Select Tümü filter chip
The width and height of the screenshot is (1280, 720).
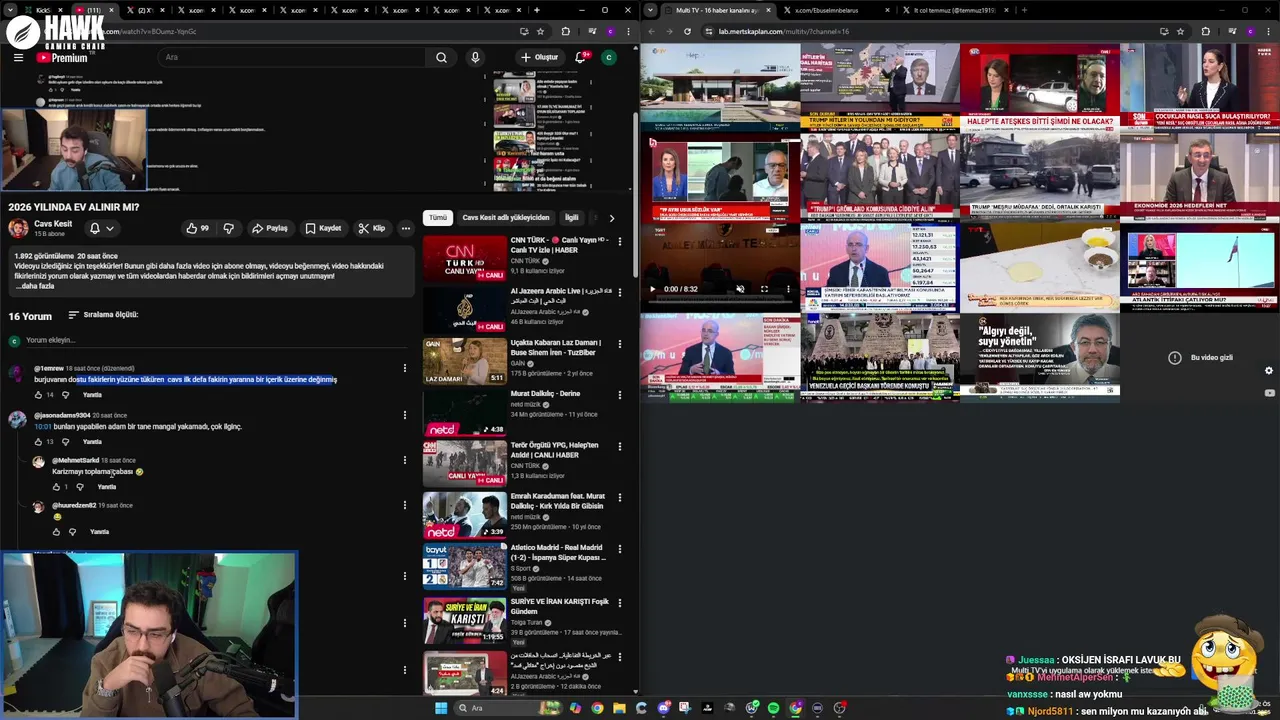point(438,217)
